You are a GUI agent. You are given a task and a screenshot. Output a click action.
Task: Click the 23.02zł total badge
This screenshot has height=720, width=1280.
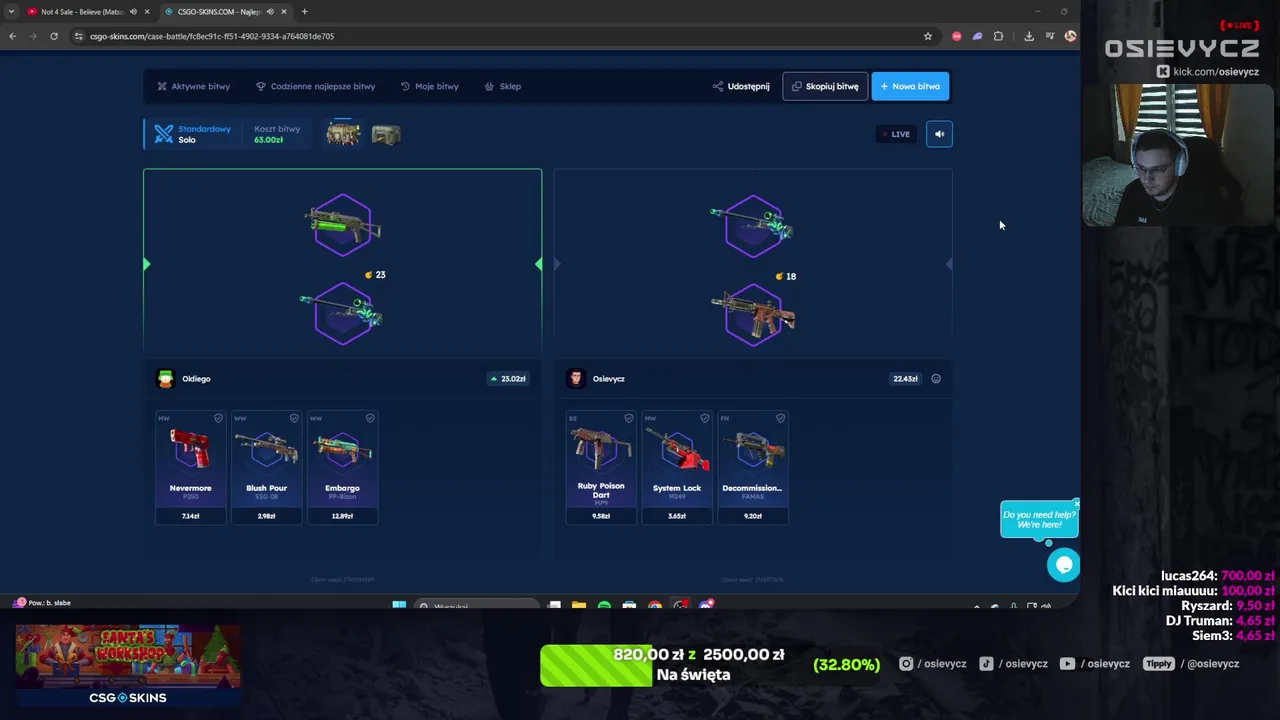pos(508,378)
